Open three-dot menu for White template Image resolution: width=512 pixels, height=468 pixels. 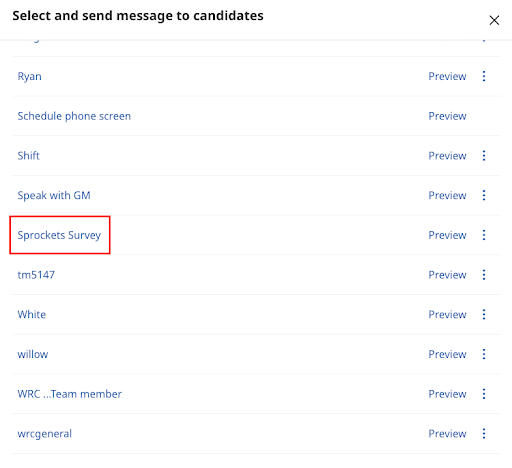pyautogui.click(x=484, y=314)
